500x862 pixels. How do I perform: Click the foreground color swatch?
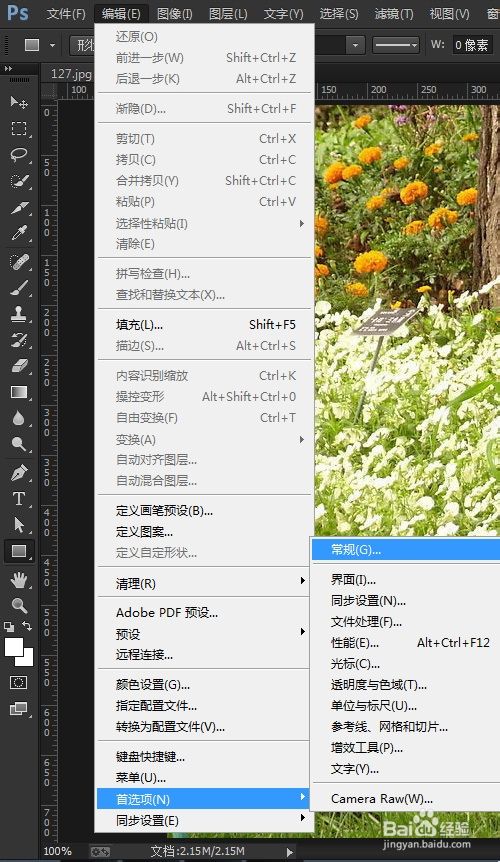pos(12,645)
